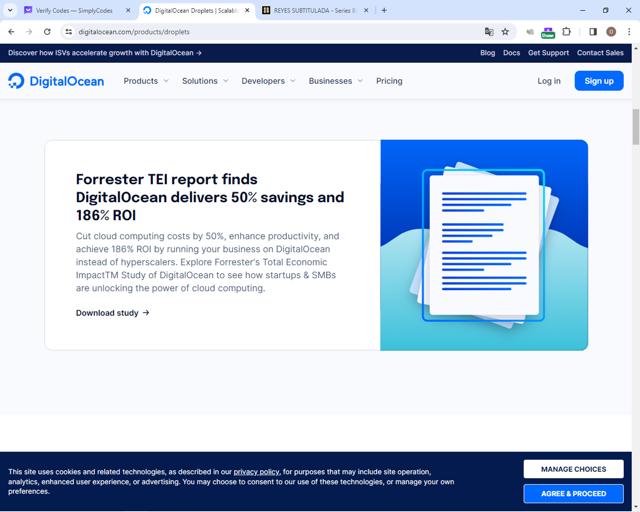This screenshot has height=512, width=640.
Task: Click the greyed-out extension icon beside the star
Action: (x=530, y=31)
